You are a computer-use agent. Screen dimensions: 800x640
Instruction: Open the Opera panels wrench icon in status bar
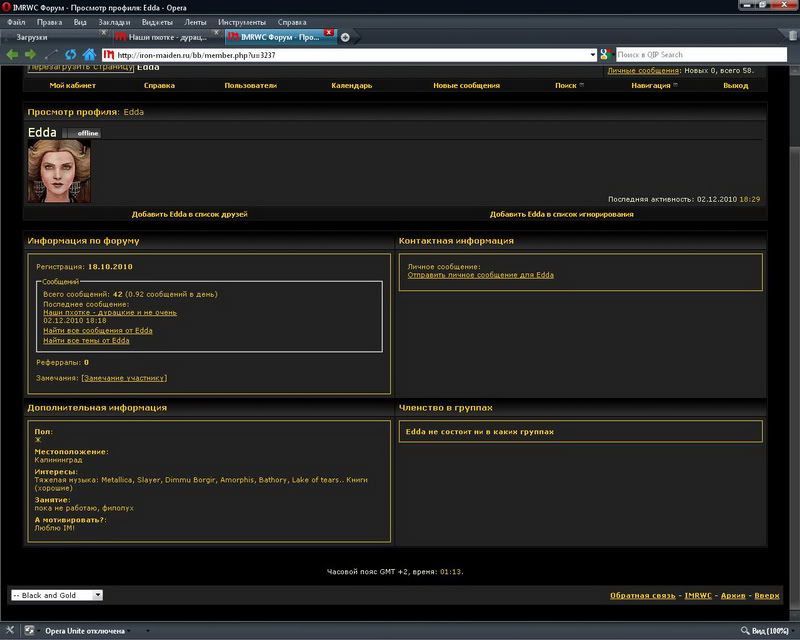(10, 630)
